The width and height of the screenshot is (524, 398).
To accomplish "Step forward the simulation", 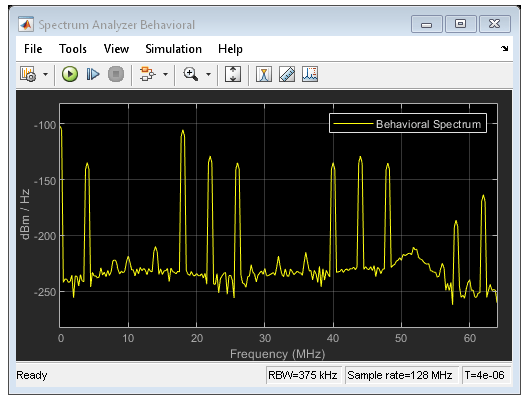I will 93,74.
